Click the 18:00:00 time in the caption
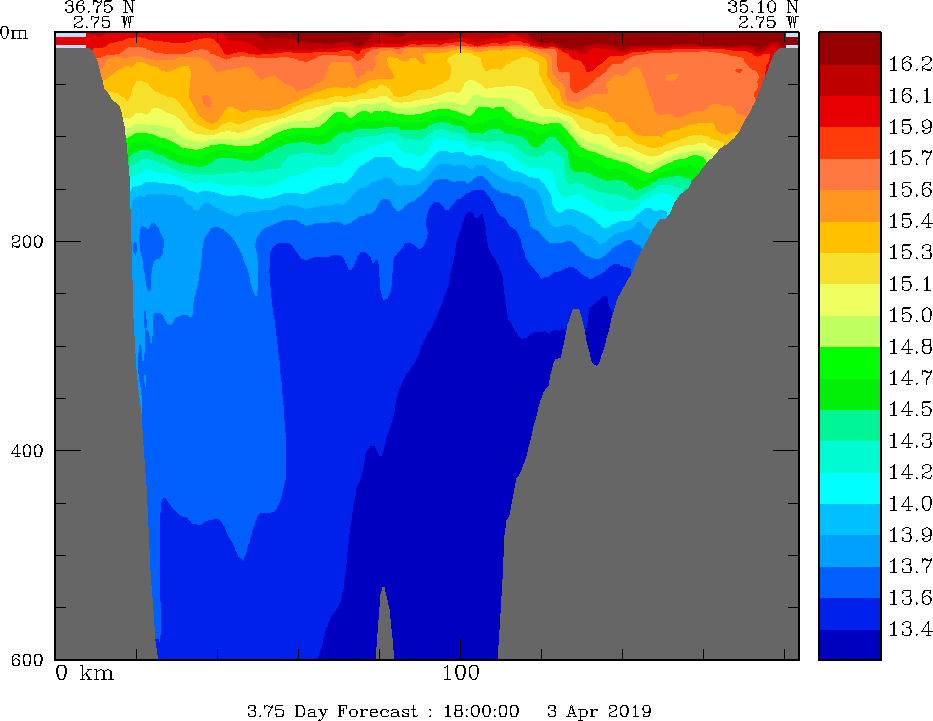 [x=483, y=711]
